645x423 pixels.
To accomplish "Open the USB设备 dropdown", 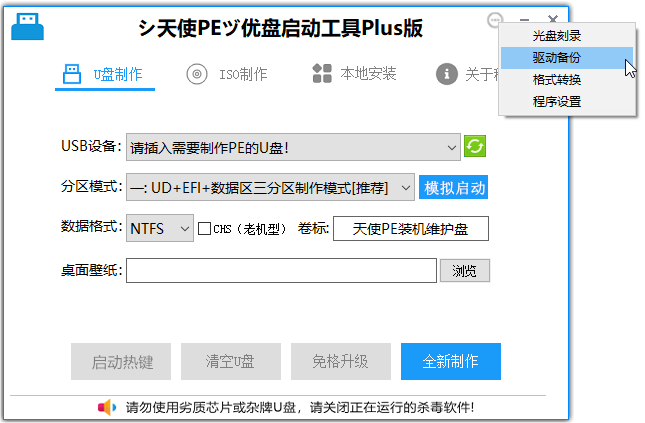I will tap(293, 147).
